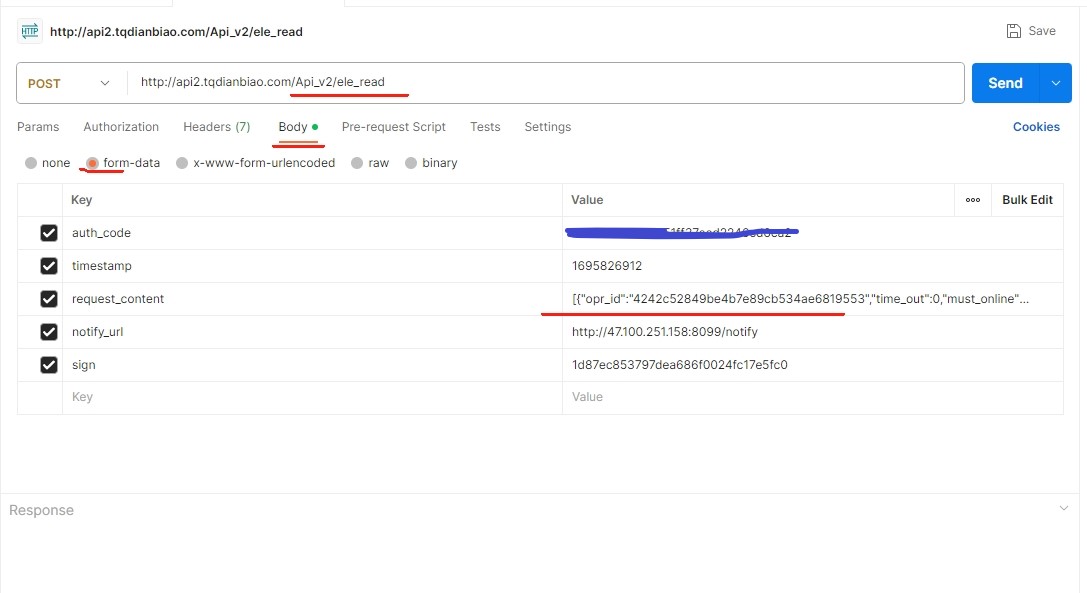The width and height of the screenshot is (1087, 593).
Task: Click the notify_url value http://47.100.251.158:8099/notify
Action: (x=665, y=332)
